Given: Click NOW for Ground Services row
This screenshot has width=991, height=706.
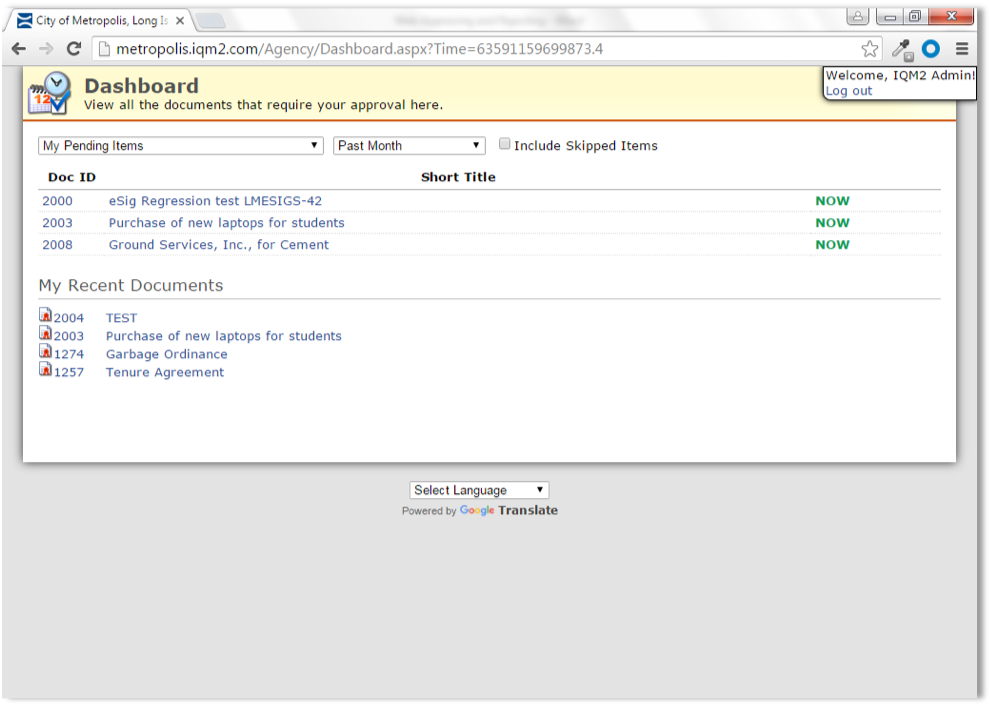Looking at the screenshot, I should click(832, 245).
